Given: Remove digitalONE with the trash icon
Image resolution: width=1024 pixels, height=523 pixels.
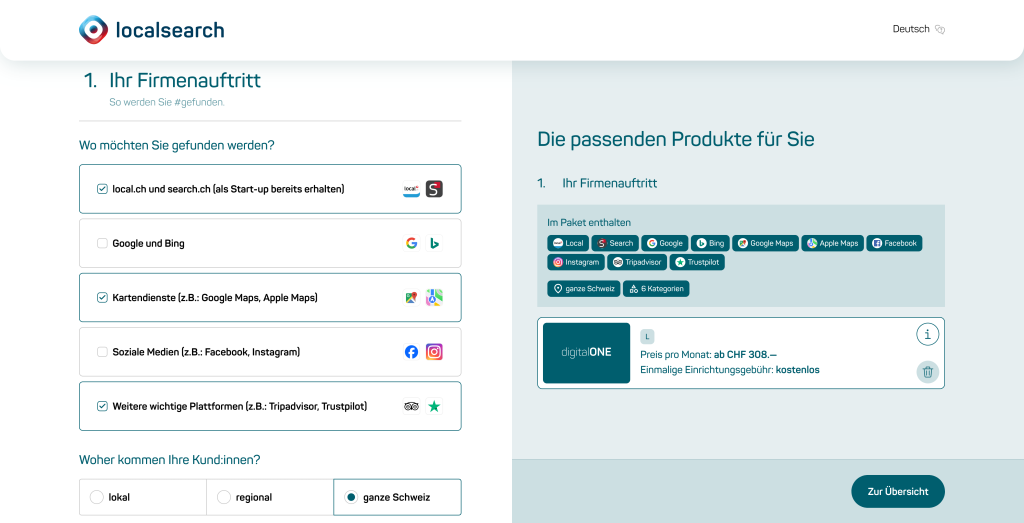Looking at the screenshot, I should (927, 372).
